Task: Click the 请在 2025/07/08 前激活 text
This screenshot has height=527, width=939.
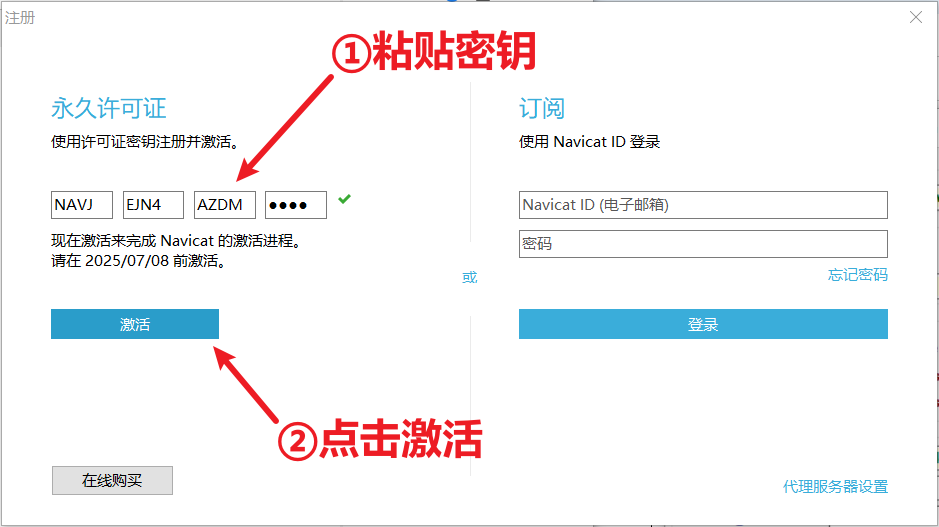Action: pyautogui.click(x=138, y=261)
